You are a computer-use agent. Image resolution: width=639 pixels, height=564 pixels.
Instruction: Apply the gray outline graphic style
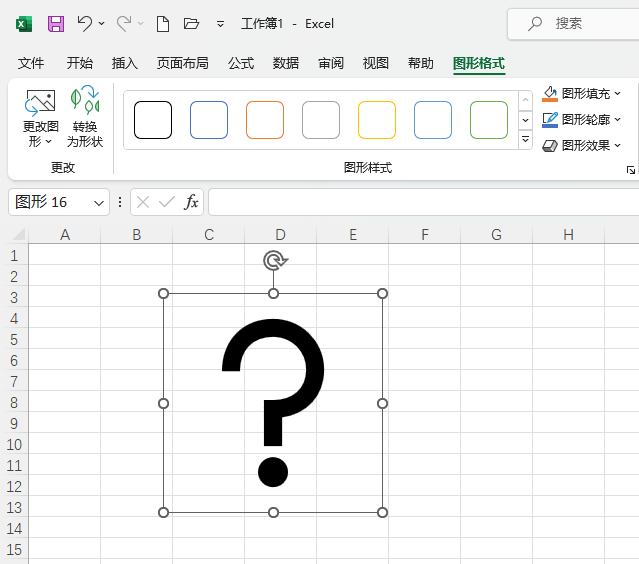321,120
